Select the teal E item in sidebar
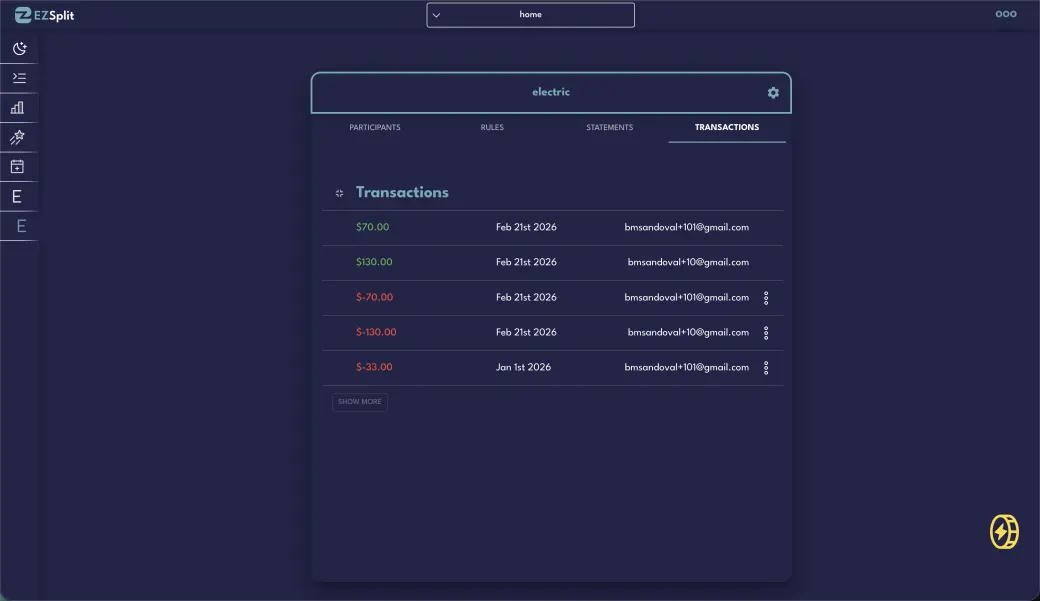The height and width of the screenshot is (601, 1040). (x=21, y=226)
